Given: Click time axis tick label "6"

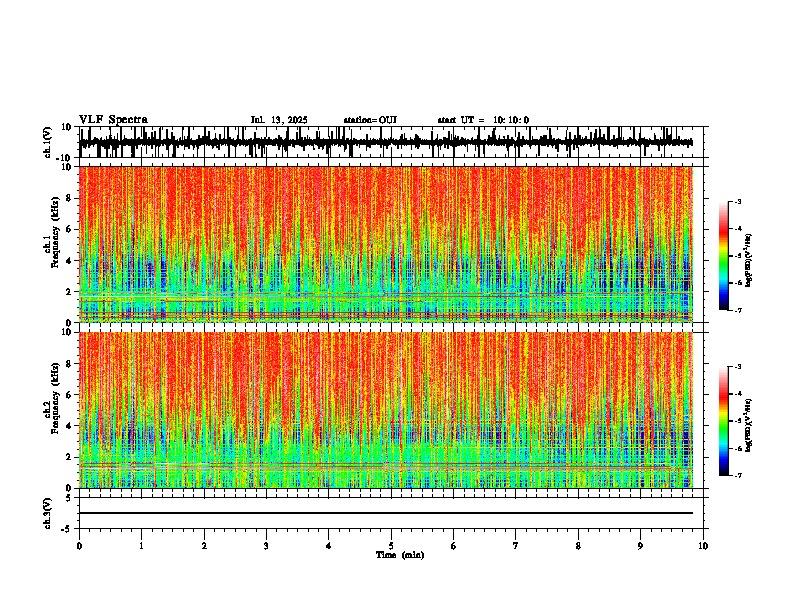Looking at the screenshot, I should [454, 546].
